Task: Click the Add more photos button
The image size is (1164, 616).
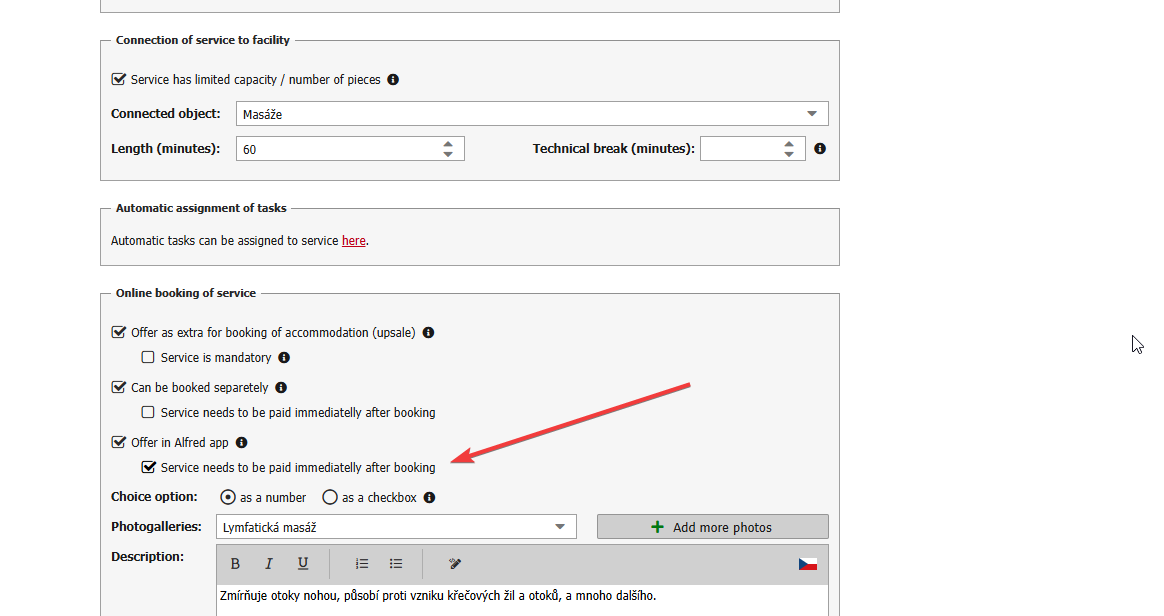Action: point(712,527)
